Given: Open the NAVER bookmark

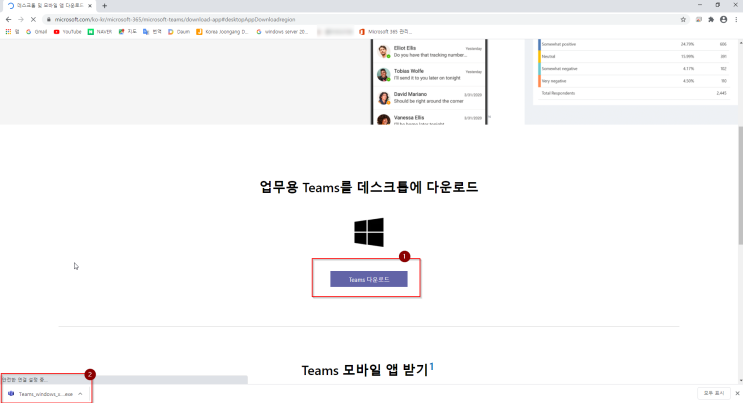Looking at the screenshot, I should pos(100,32).
